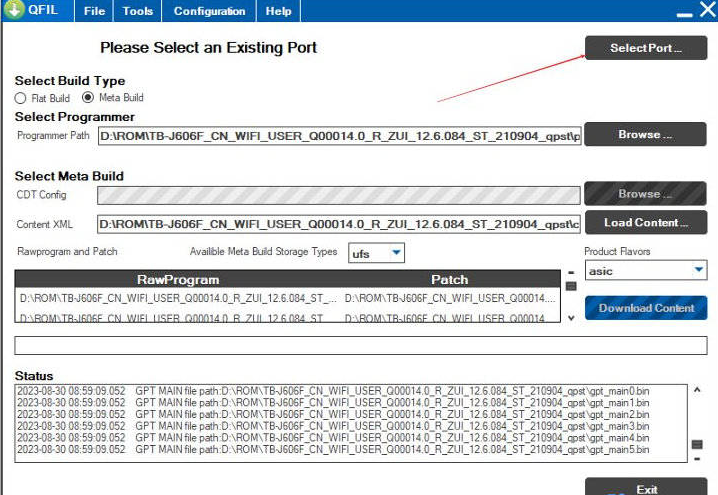Select the first Patch path cell
The image size is (718, 495).
click(450, 299)
